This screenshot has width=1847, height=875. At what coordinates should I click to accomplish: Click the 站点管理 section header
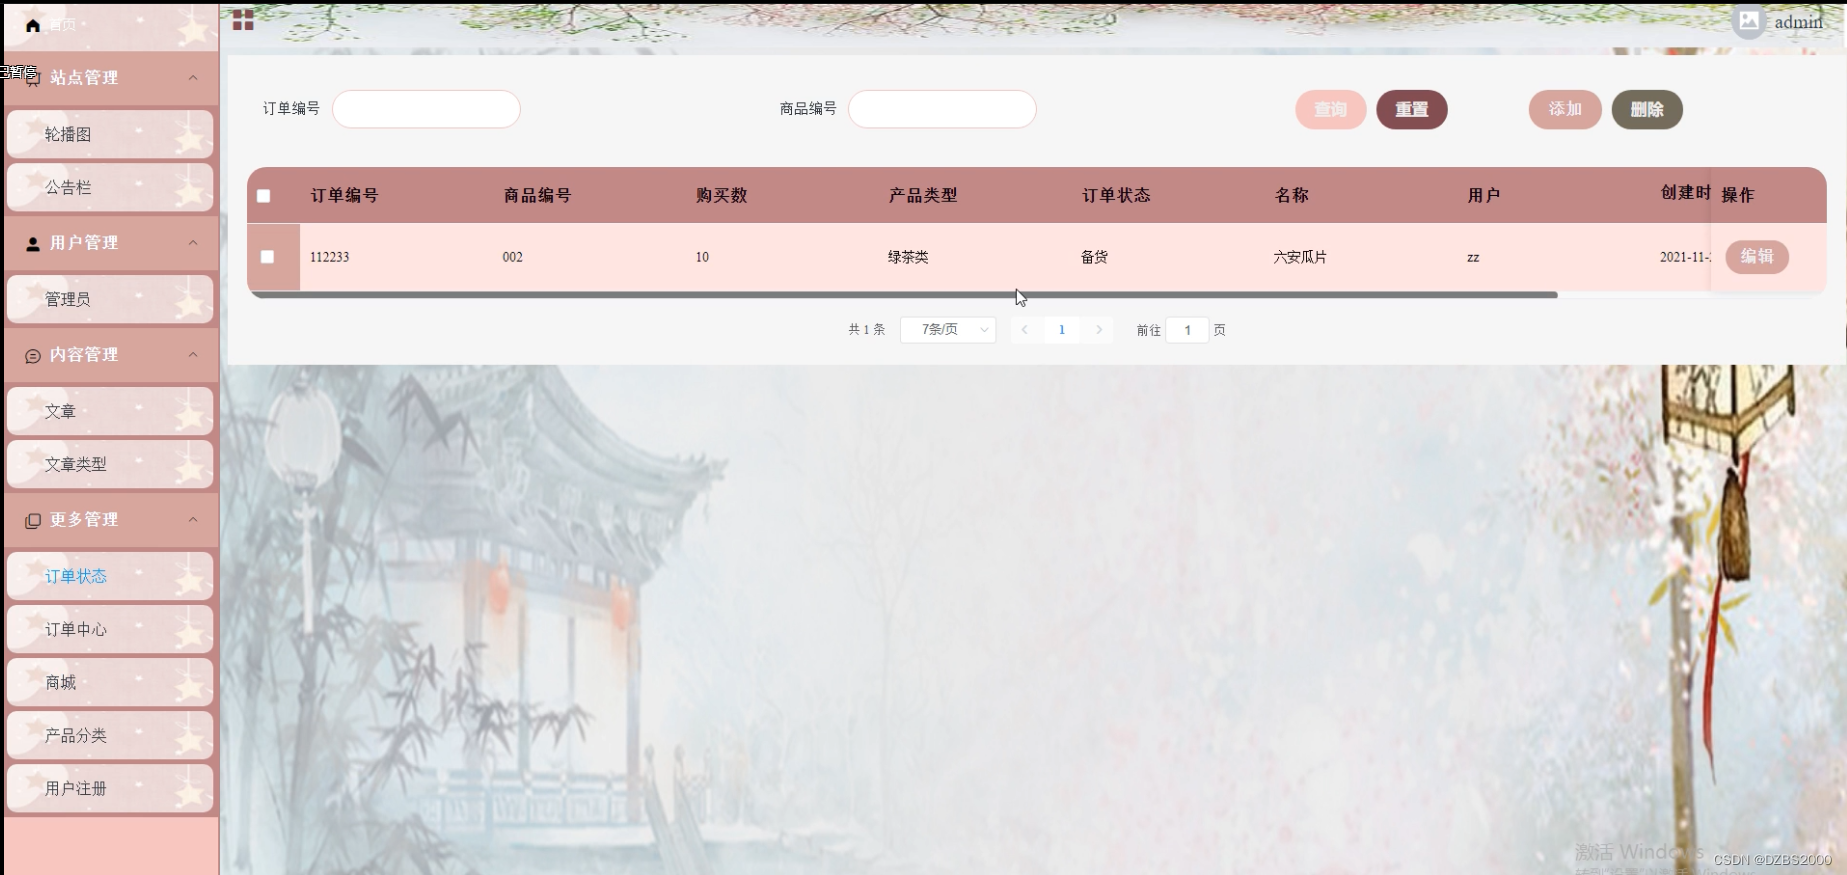(x=110, y=78)
